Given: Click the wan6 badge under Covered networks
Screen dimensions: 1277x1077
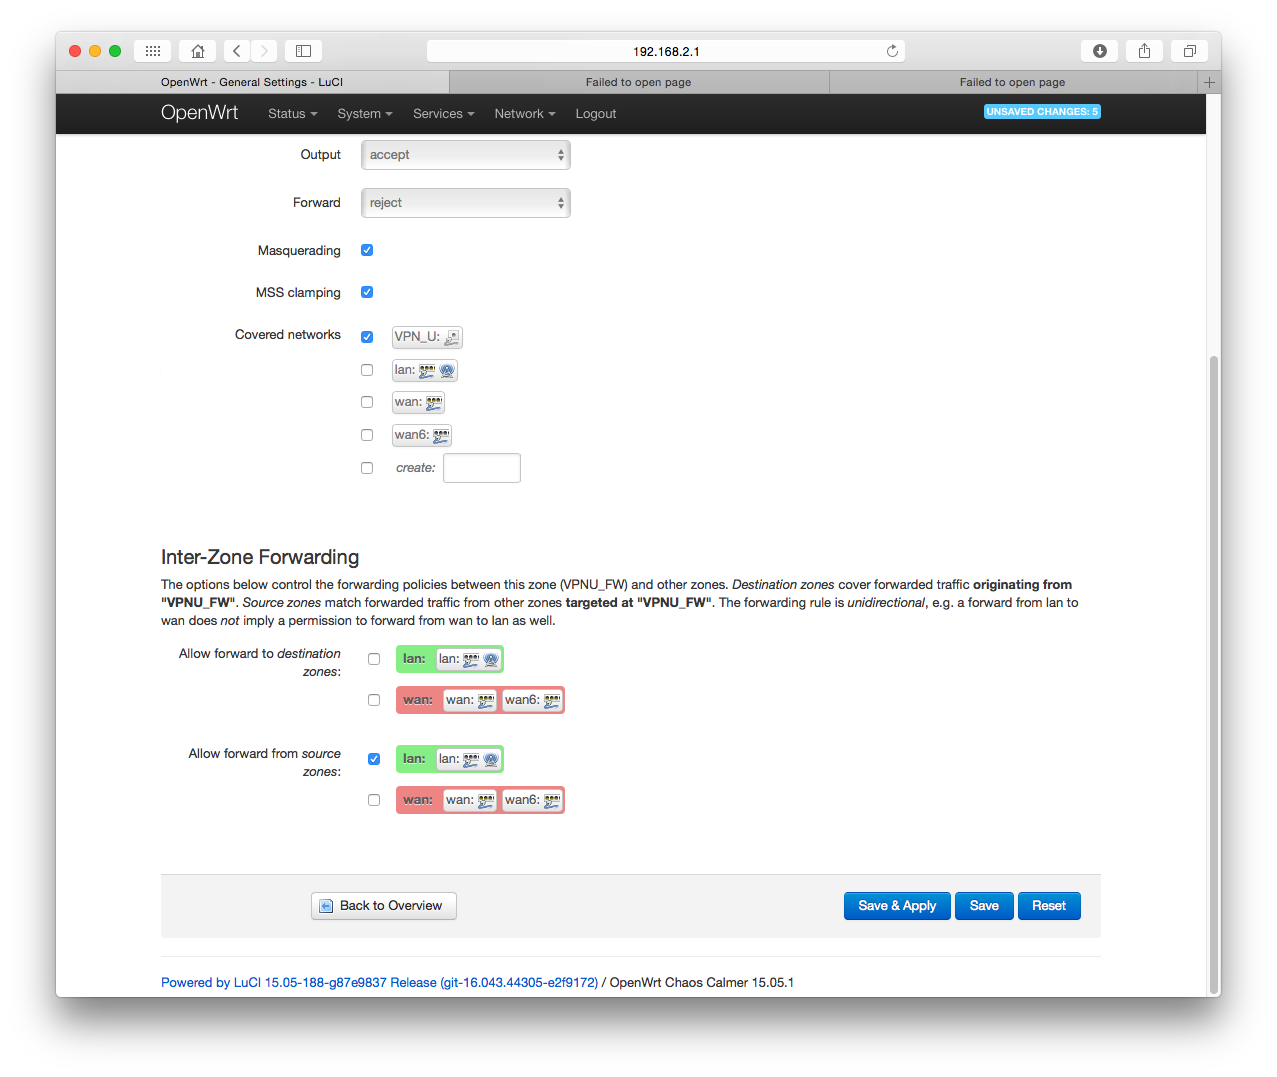Looking at the screenshot, I should click(x=422, y=435).
